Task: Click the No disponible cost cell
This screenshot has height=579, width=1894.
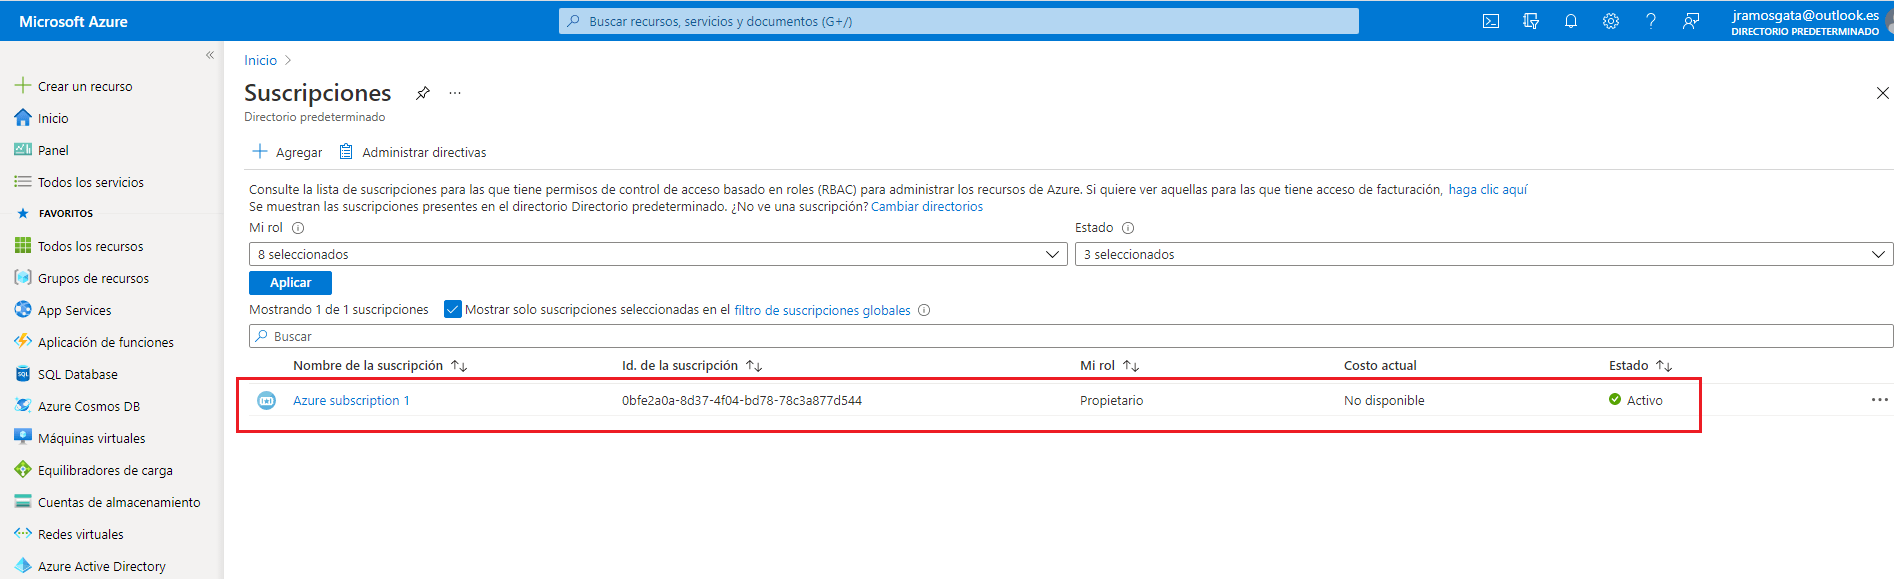Action: pos(1384,400)
